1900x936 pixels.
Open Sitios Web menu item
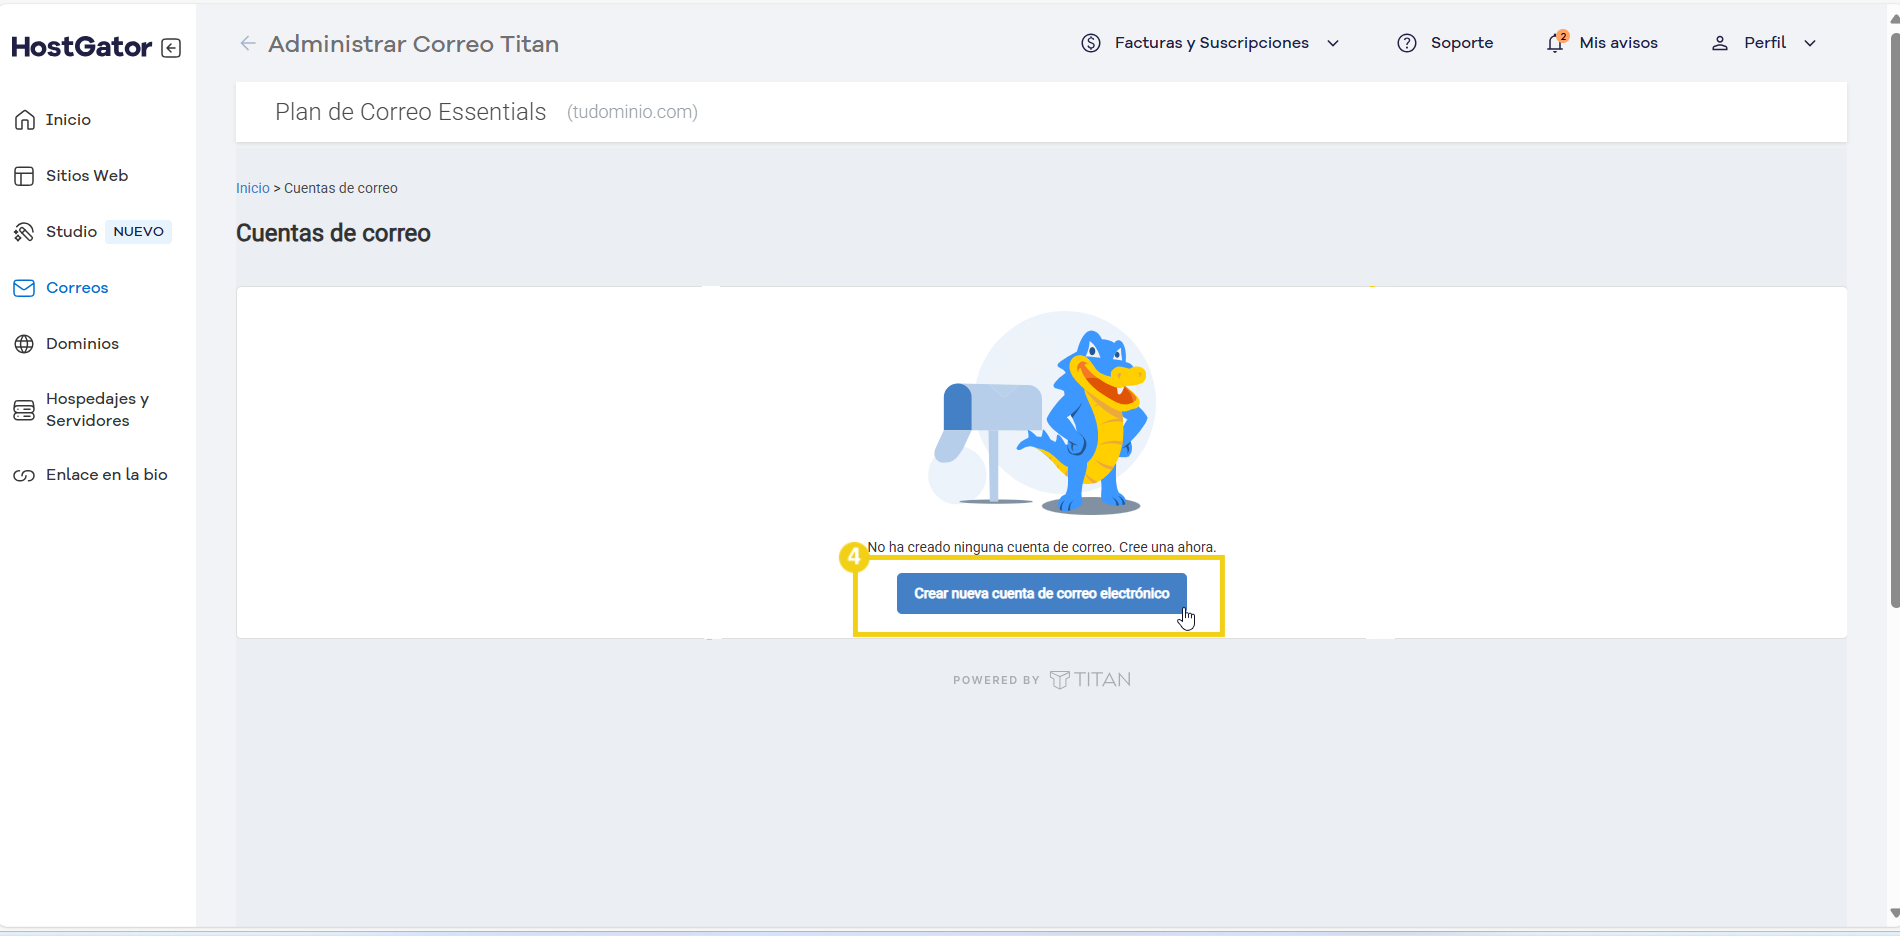[87, 176]
